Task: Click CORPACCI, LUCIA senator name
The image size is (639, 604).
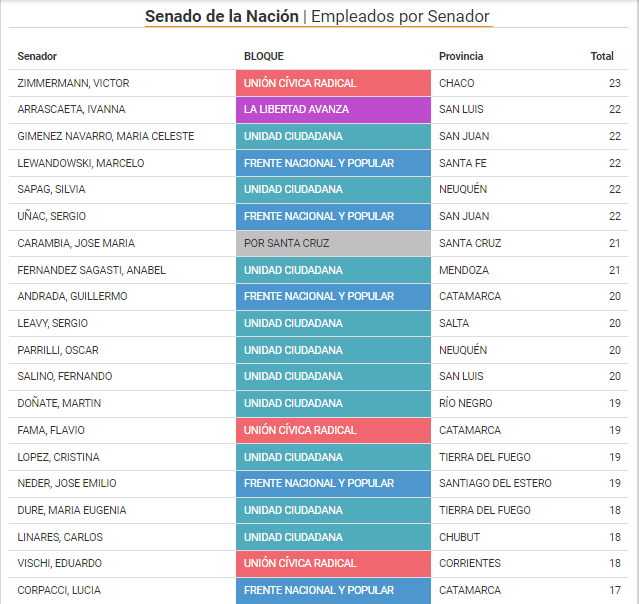Action: (x=59, y=590)
